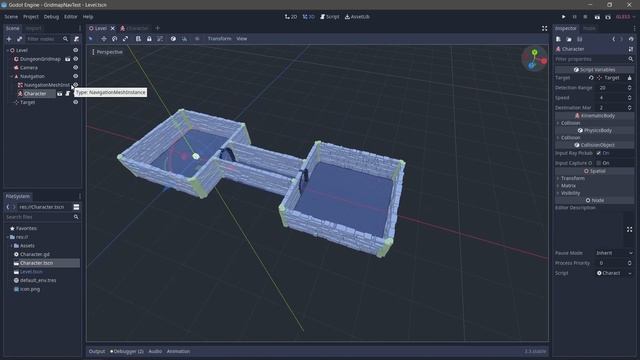
Task: Open the Inspector dock options dots
Action: tap(634, 28)
